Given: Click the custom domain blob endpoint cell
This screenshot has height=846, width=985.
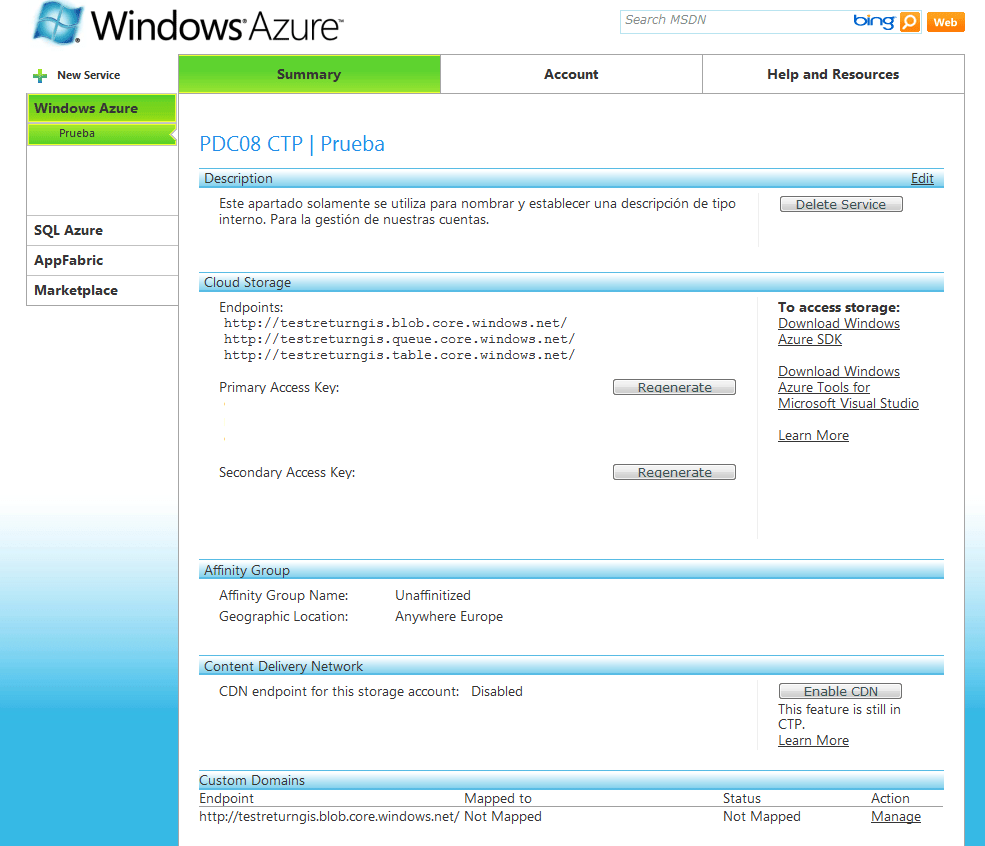Looking at the screenshot, I should coord(329,816).
